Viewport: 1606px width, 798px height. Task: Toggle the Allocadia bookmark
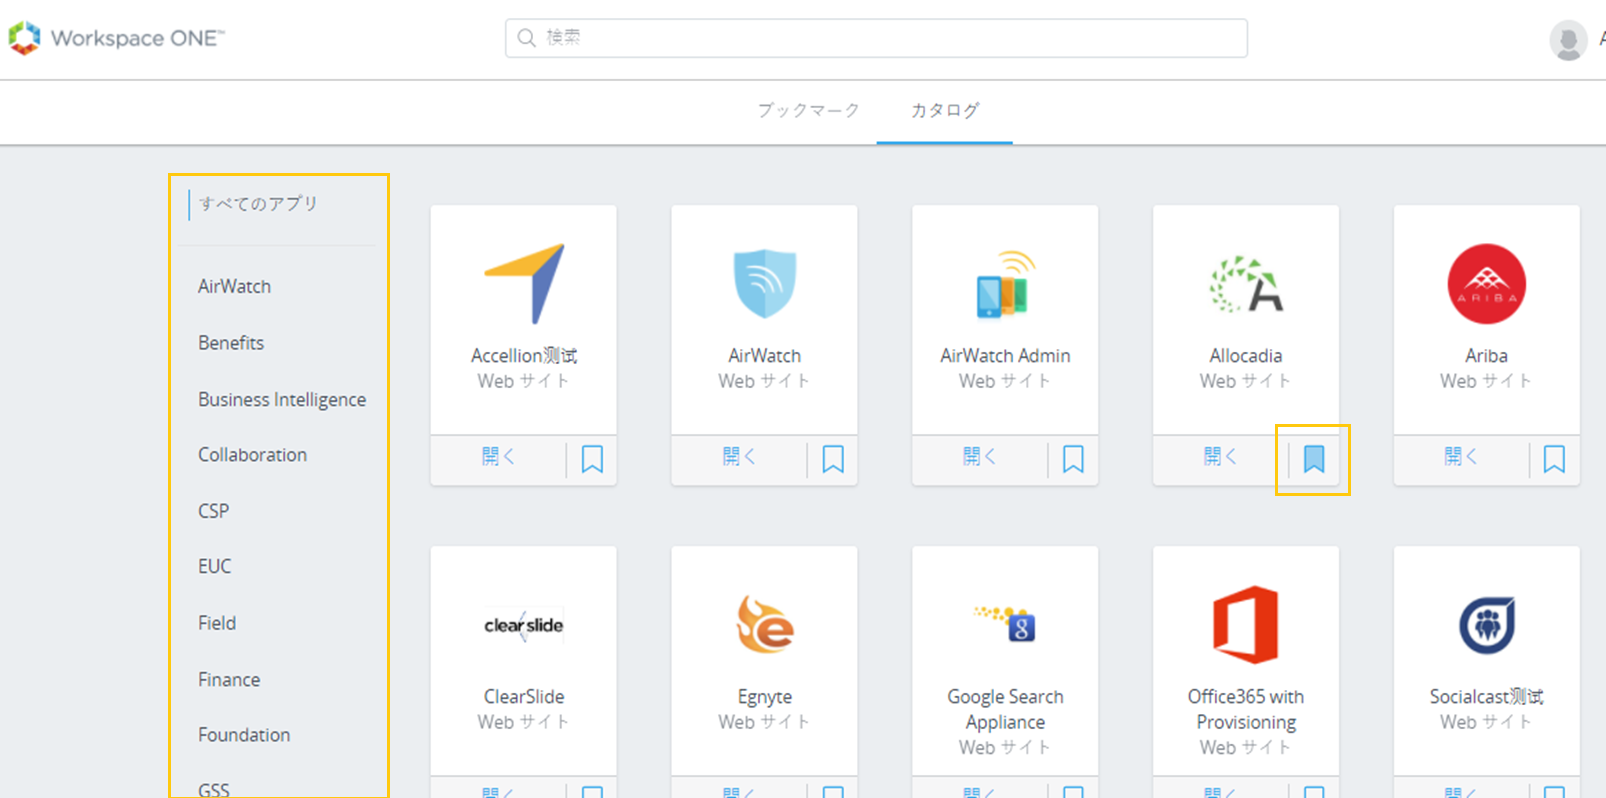pos(1314,459)
